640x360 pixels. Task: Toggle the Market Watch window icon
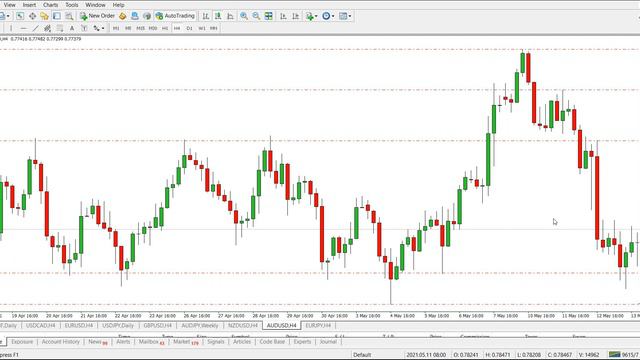[x=20, y=16]
